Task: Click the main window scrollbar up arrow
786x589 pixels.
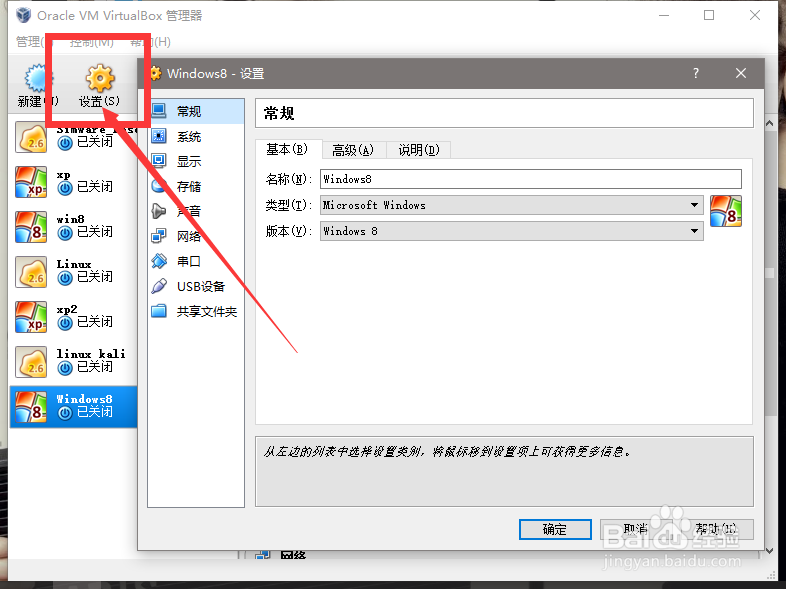Action: 770,123
